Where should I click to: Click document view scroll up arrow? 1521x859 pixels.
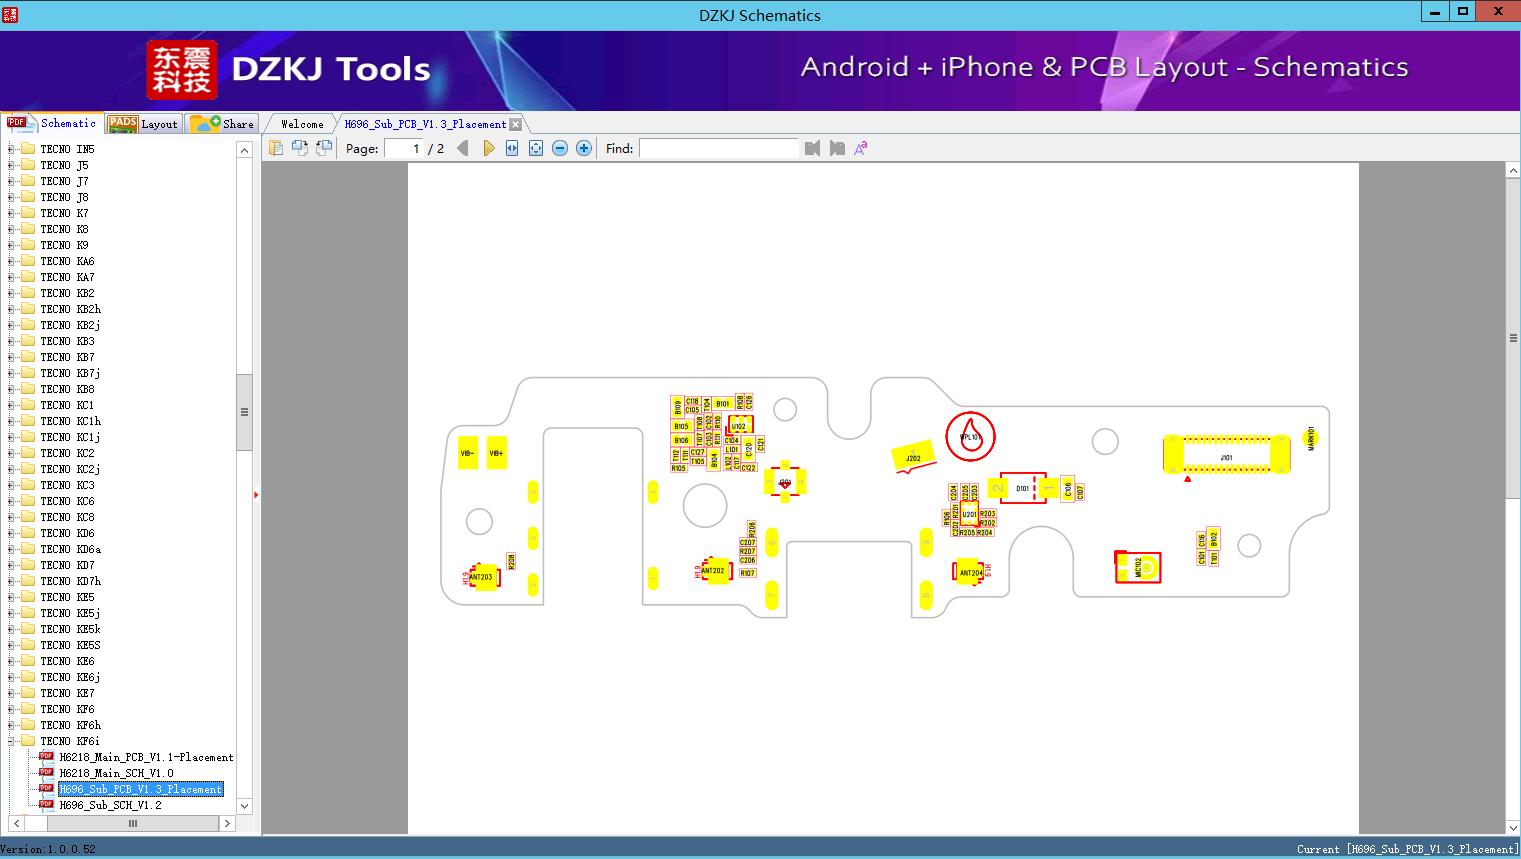tap(1513, 171)
